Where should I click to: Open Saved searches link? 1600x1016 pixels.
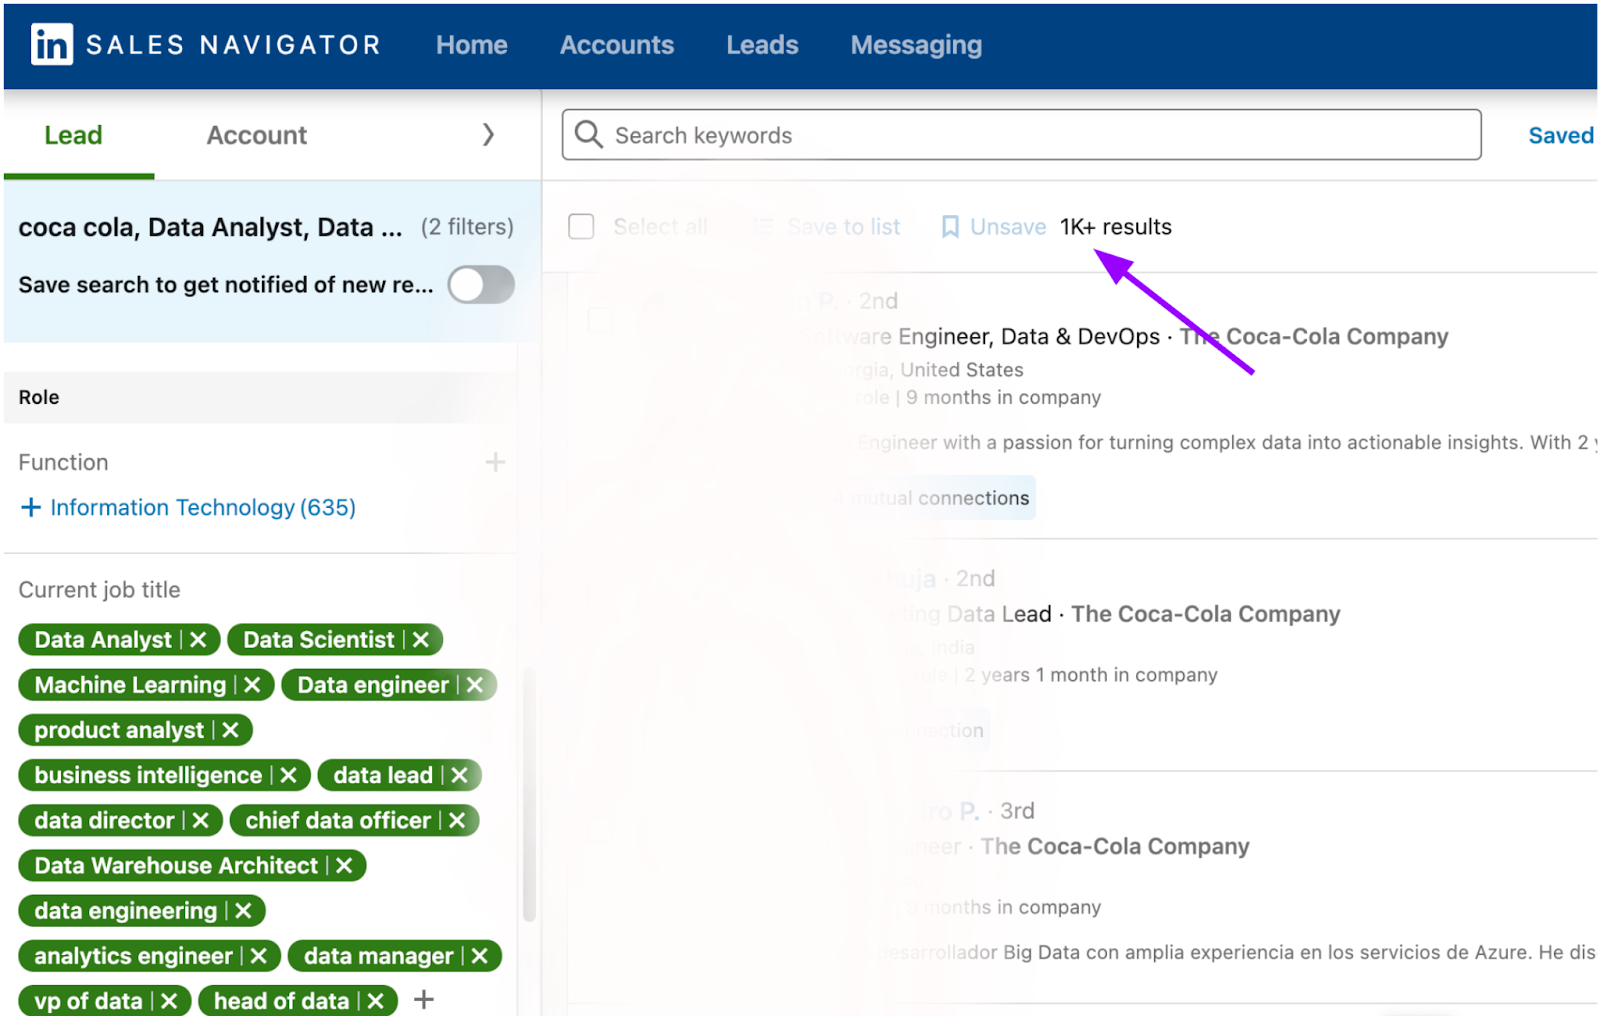[1561, 135]
